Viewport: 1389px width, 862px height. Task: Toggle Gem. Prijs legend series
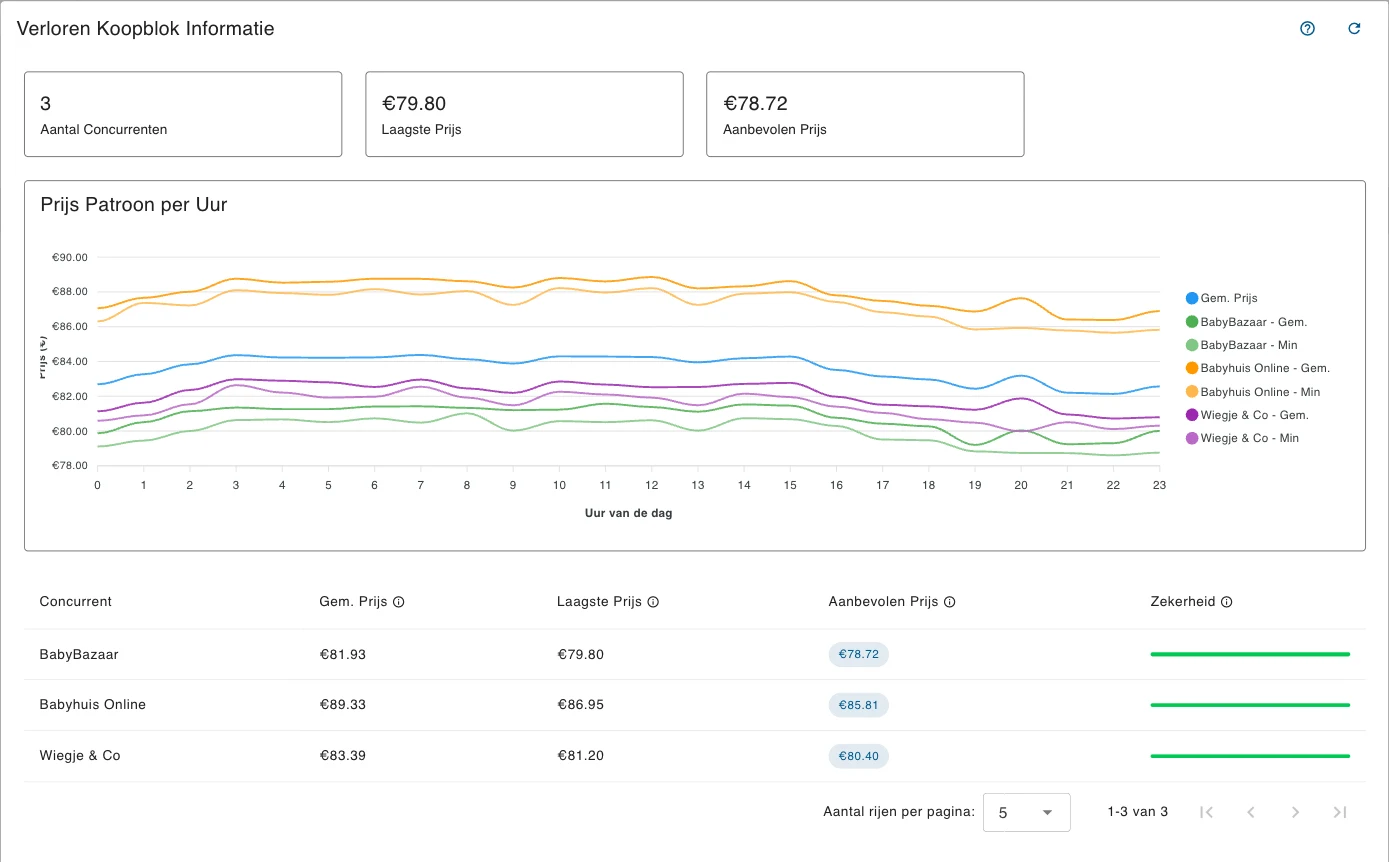(1221, 298)
